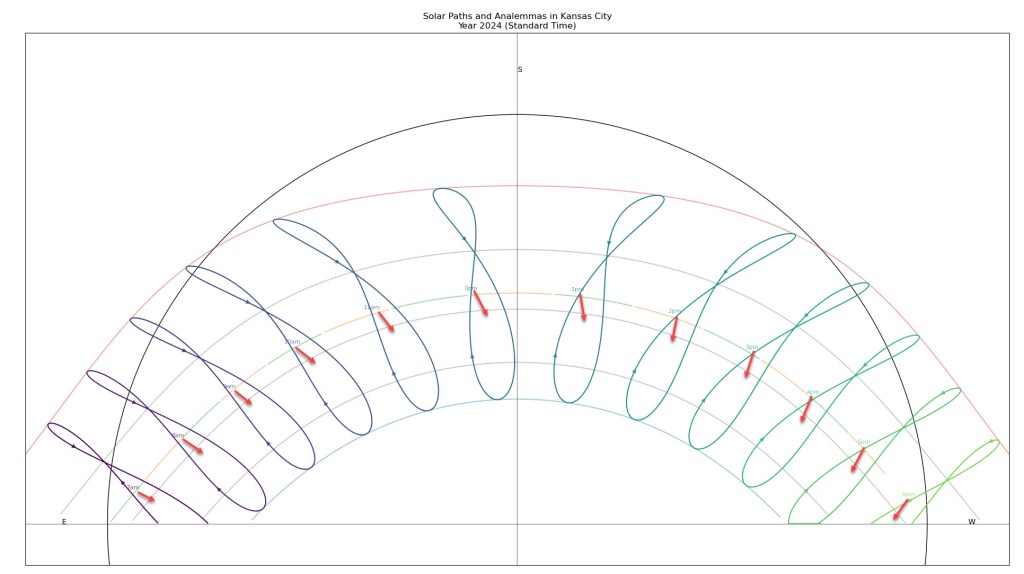Screen dimensions: 1024x574
Task: Click the red arrow beside 8am
Action: pos(192,446)
